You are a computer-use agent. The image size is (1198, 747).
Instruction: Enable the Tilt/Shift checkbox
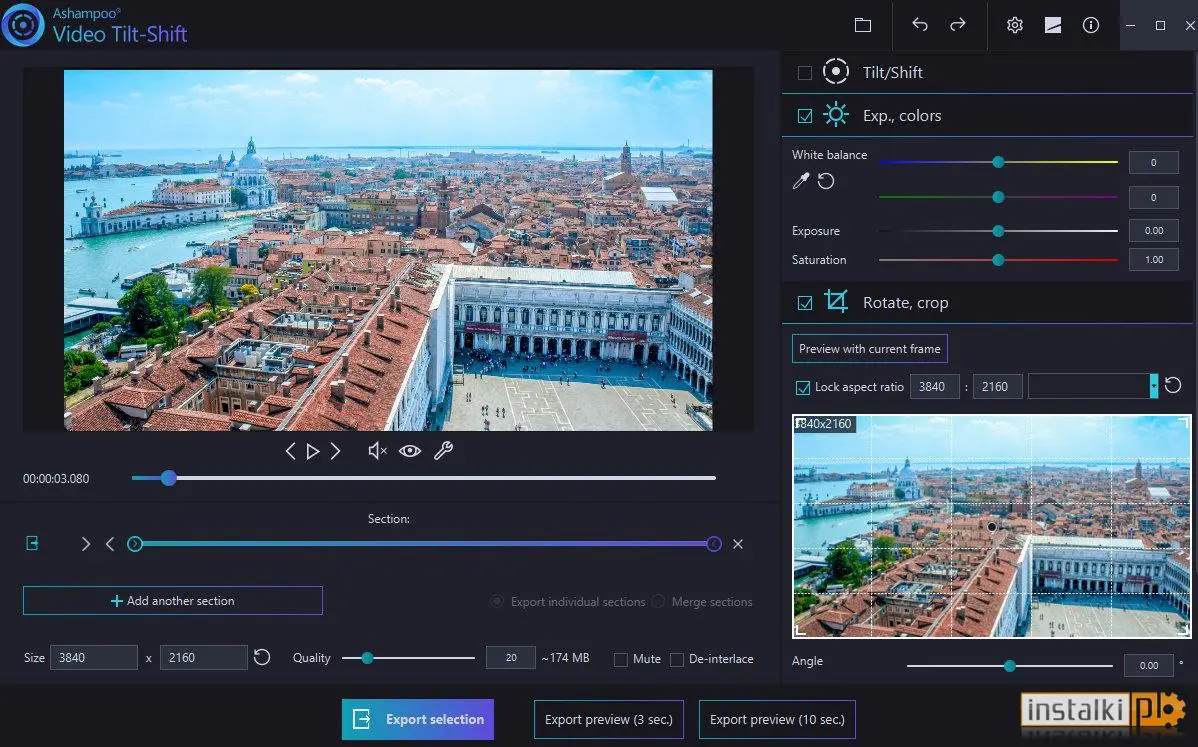805,73
